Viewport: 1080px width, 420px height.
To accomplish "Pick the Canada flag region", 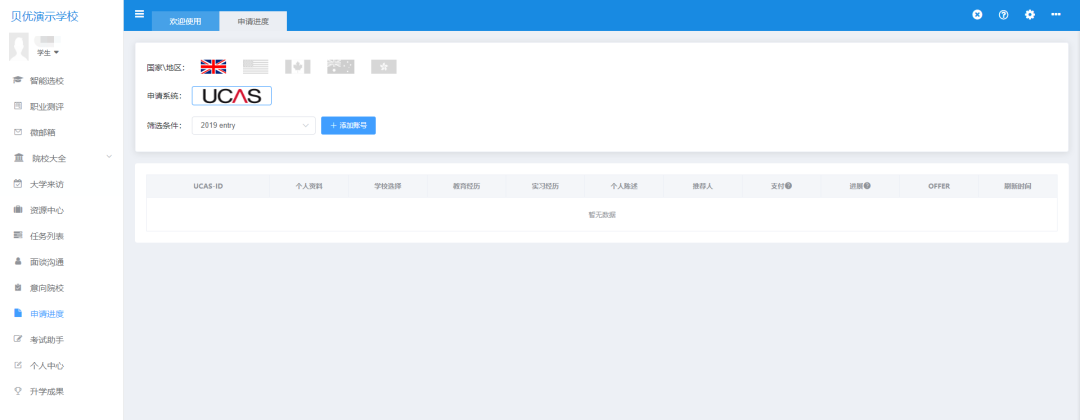I will [298, 67].
